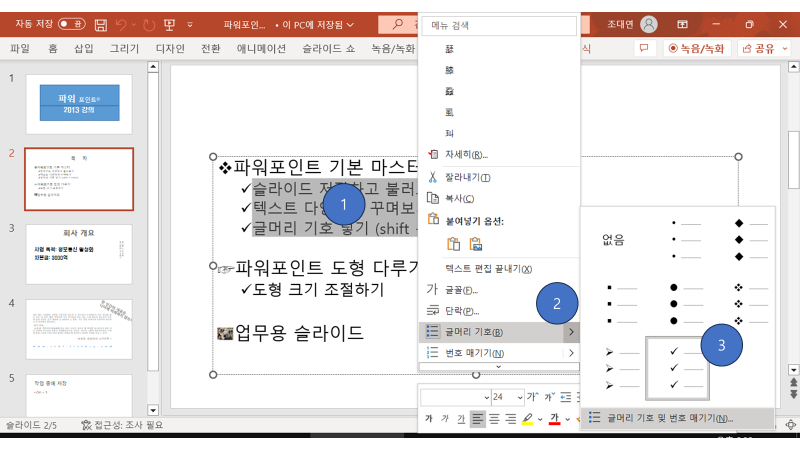The width and height of the screenshot is (800, 450).
Task: Select slide 3 thumbnail '회사 개요'
Action: click(x=79, y=254)
